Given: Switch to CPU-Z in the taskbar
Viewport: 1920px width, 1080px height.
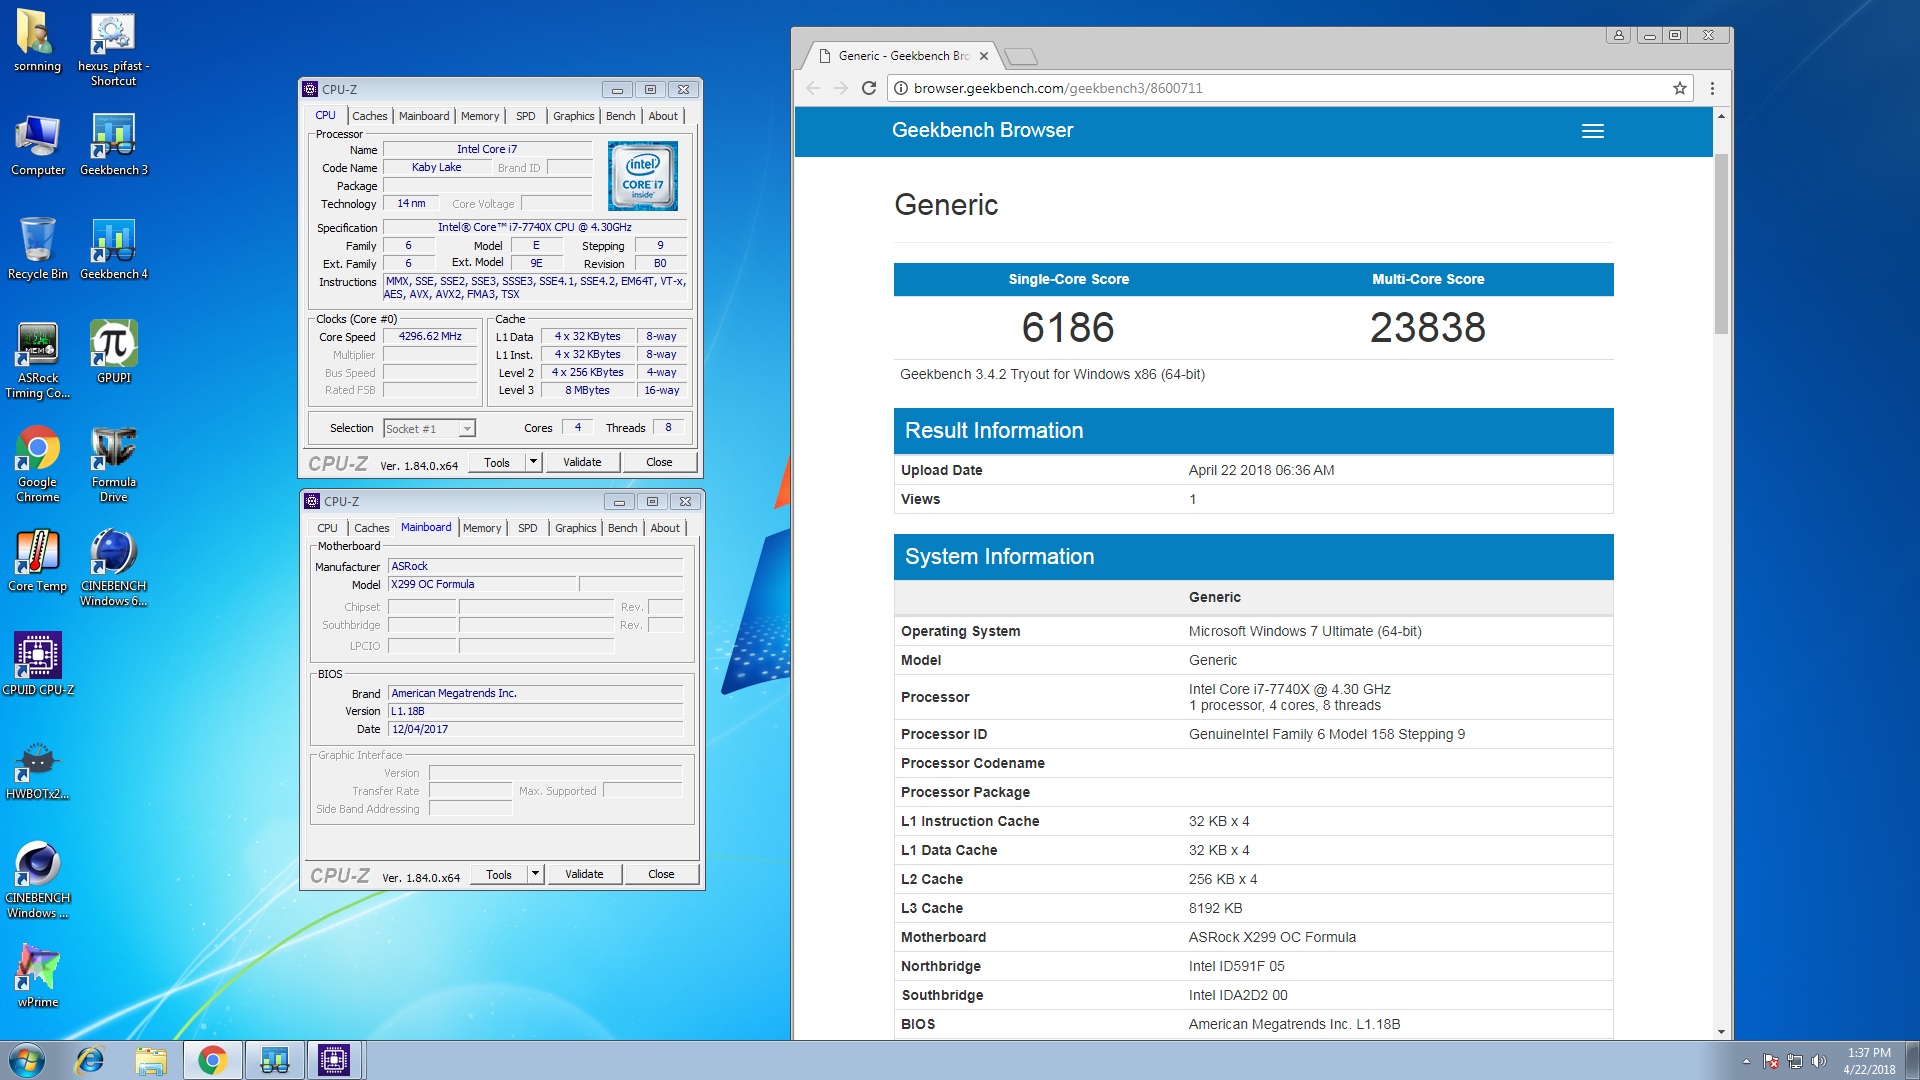Looking at the screenshot, I should click(x=334, y=1061).
